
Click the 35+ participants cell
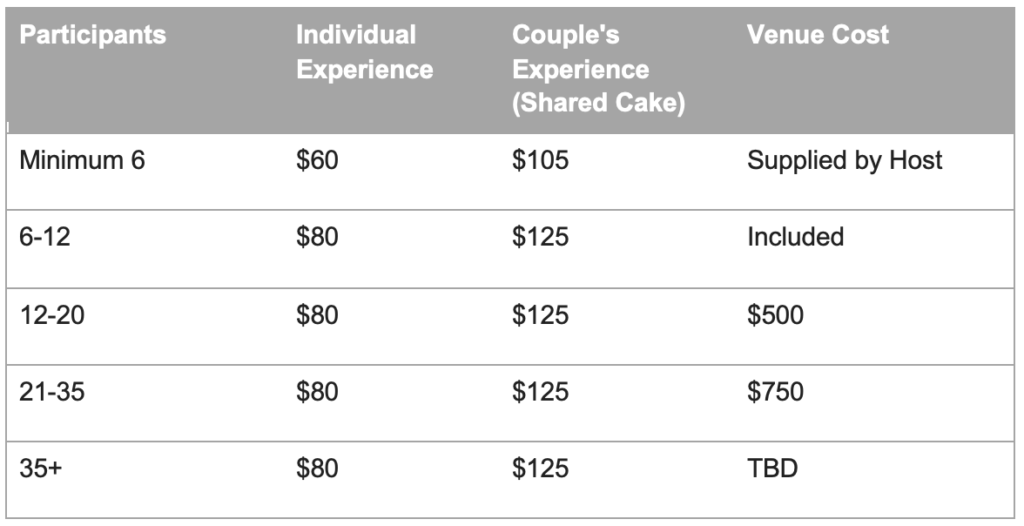pos(40,468)
